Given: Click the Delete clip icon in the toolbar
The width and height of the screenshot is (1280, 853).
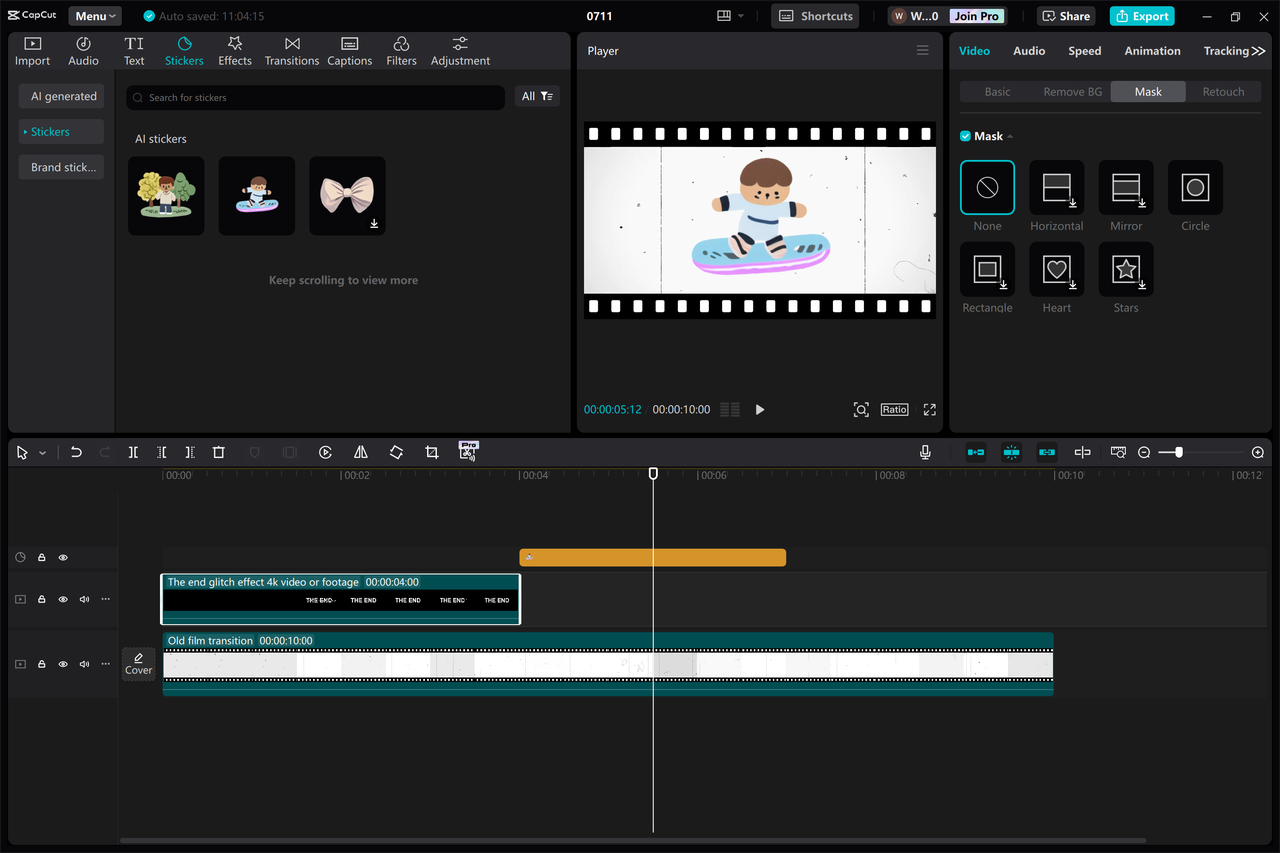Looking at the screenshot, I should pos(218,452).
